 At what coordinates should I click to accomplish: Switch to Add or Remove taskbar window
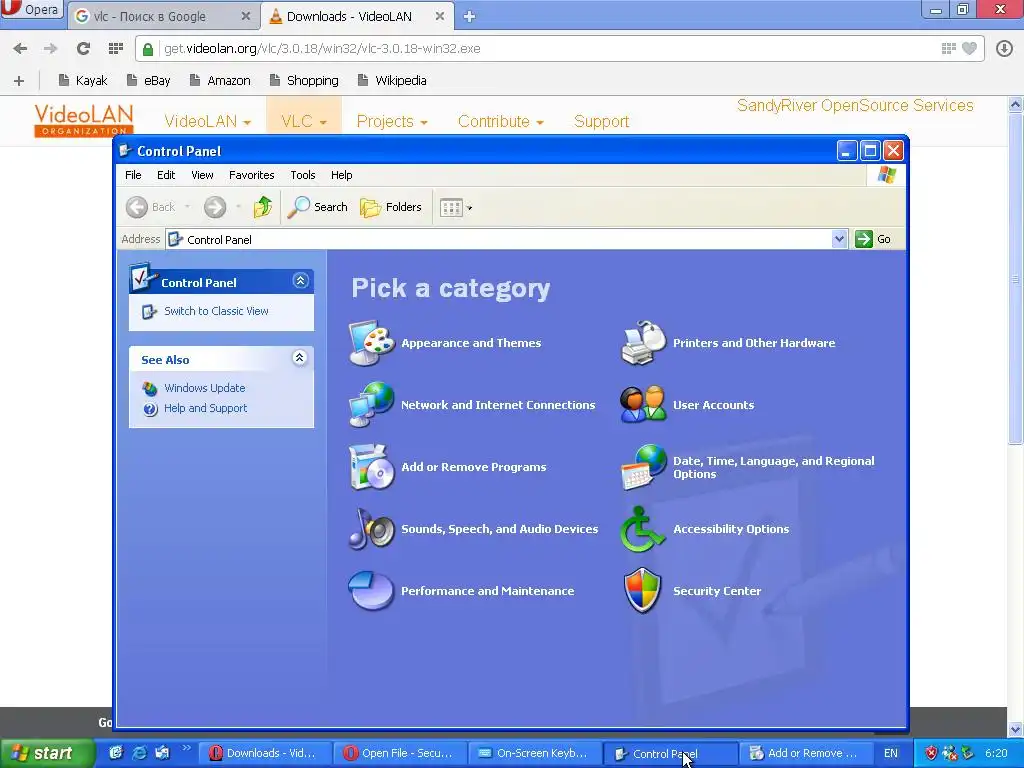point(807,753)
